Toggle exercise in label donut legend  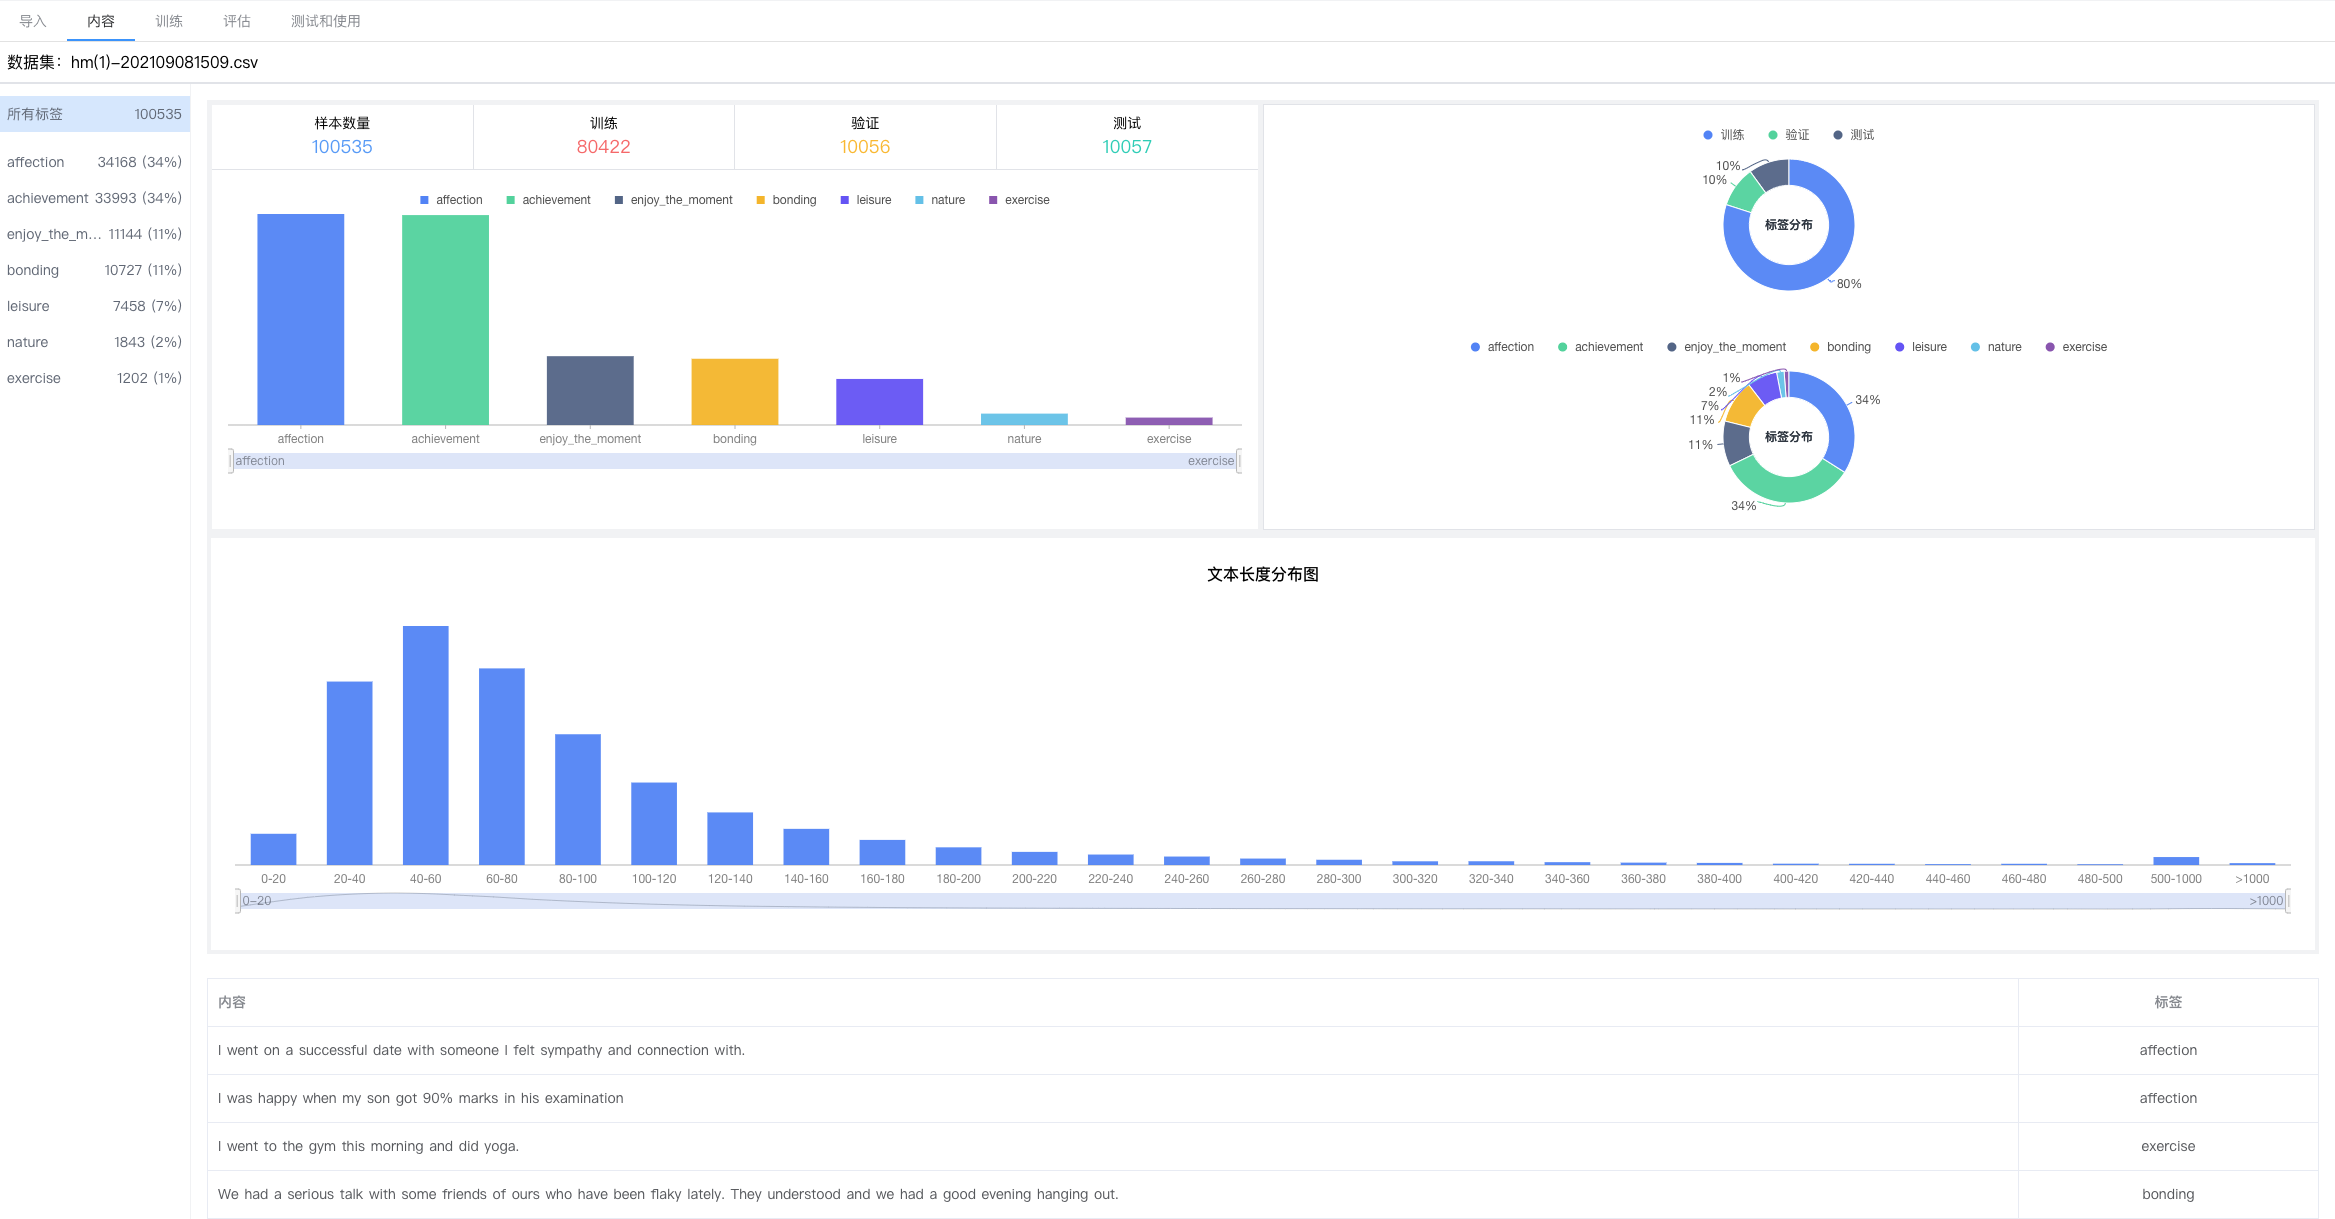2076,347
